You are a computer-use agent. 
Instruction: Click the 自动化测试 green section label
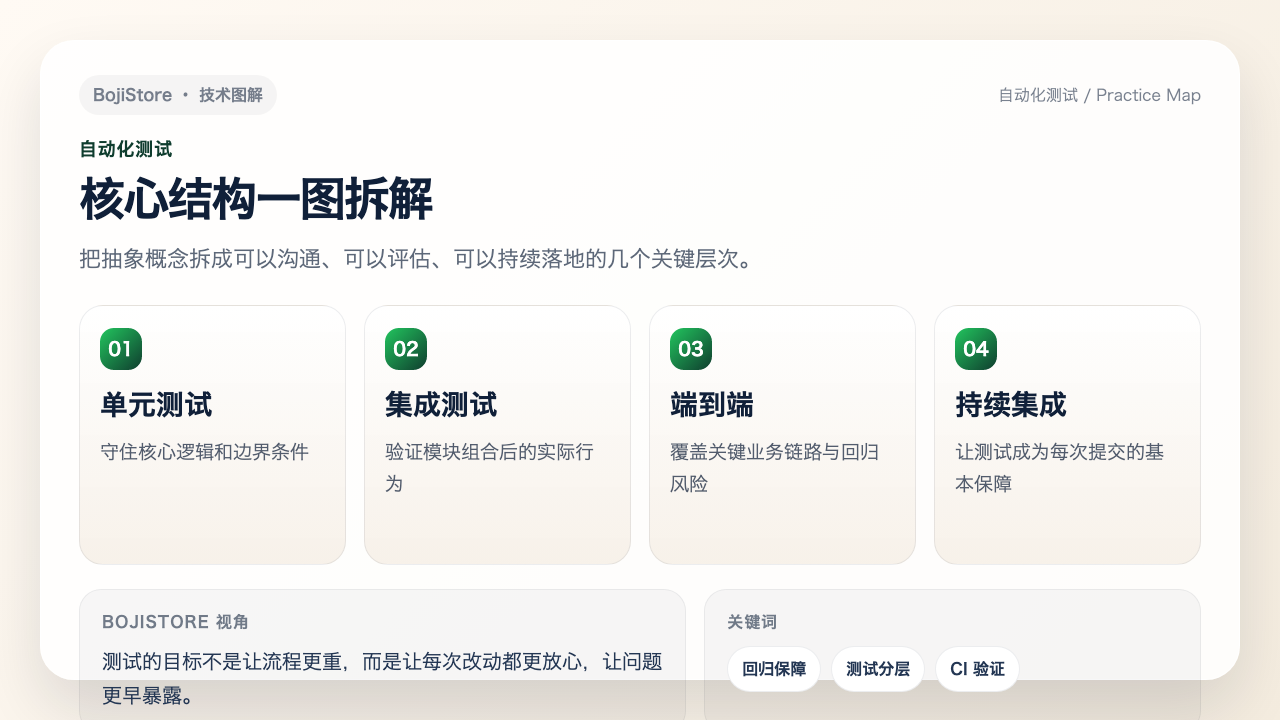pyautogui.click(x=125, y=148)
